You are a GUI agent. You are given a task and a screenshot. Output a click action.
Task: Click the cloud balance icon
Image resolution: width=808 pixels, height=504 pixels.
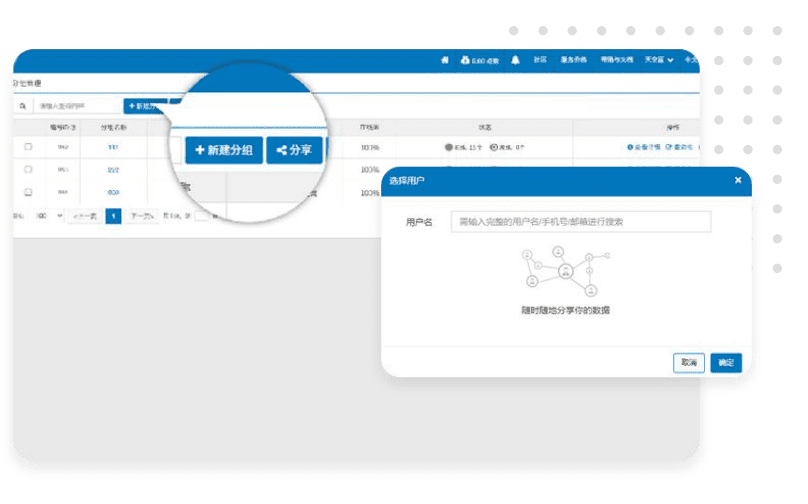pos(465,60)
